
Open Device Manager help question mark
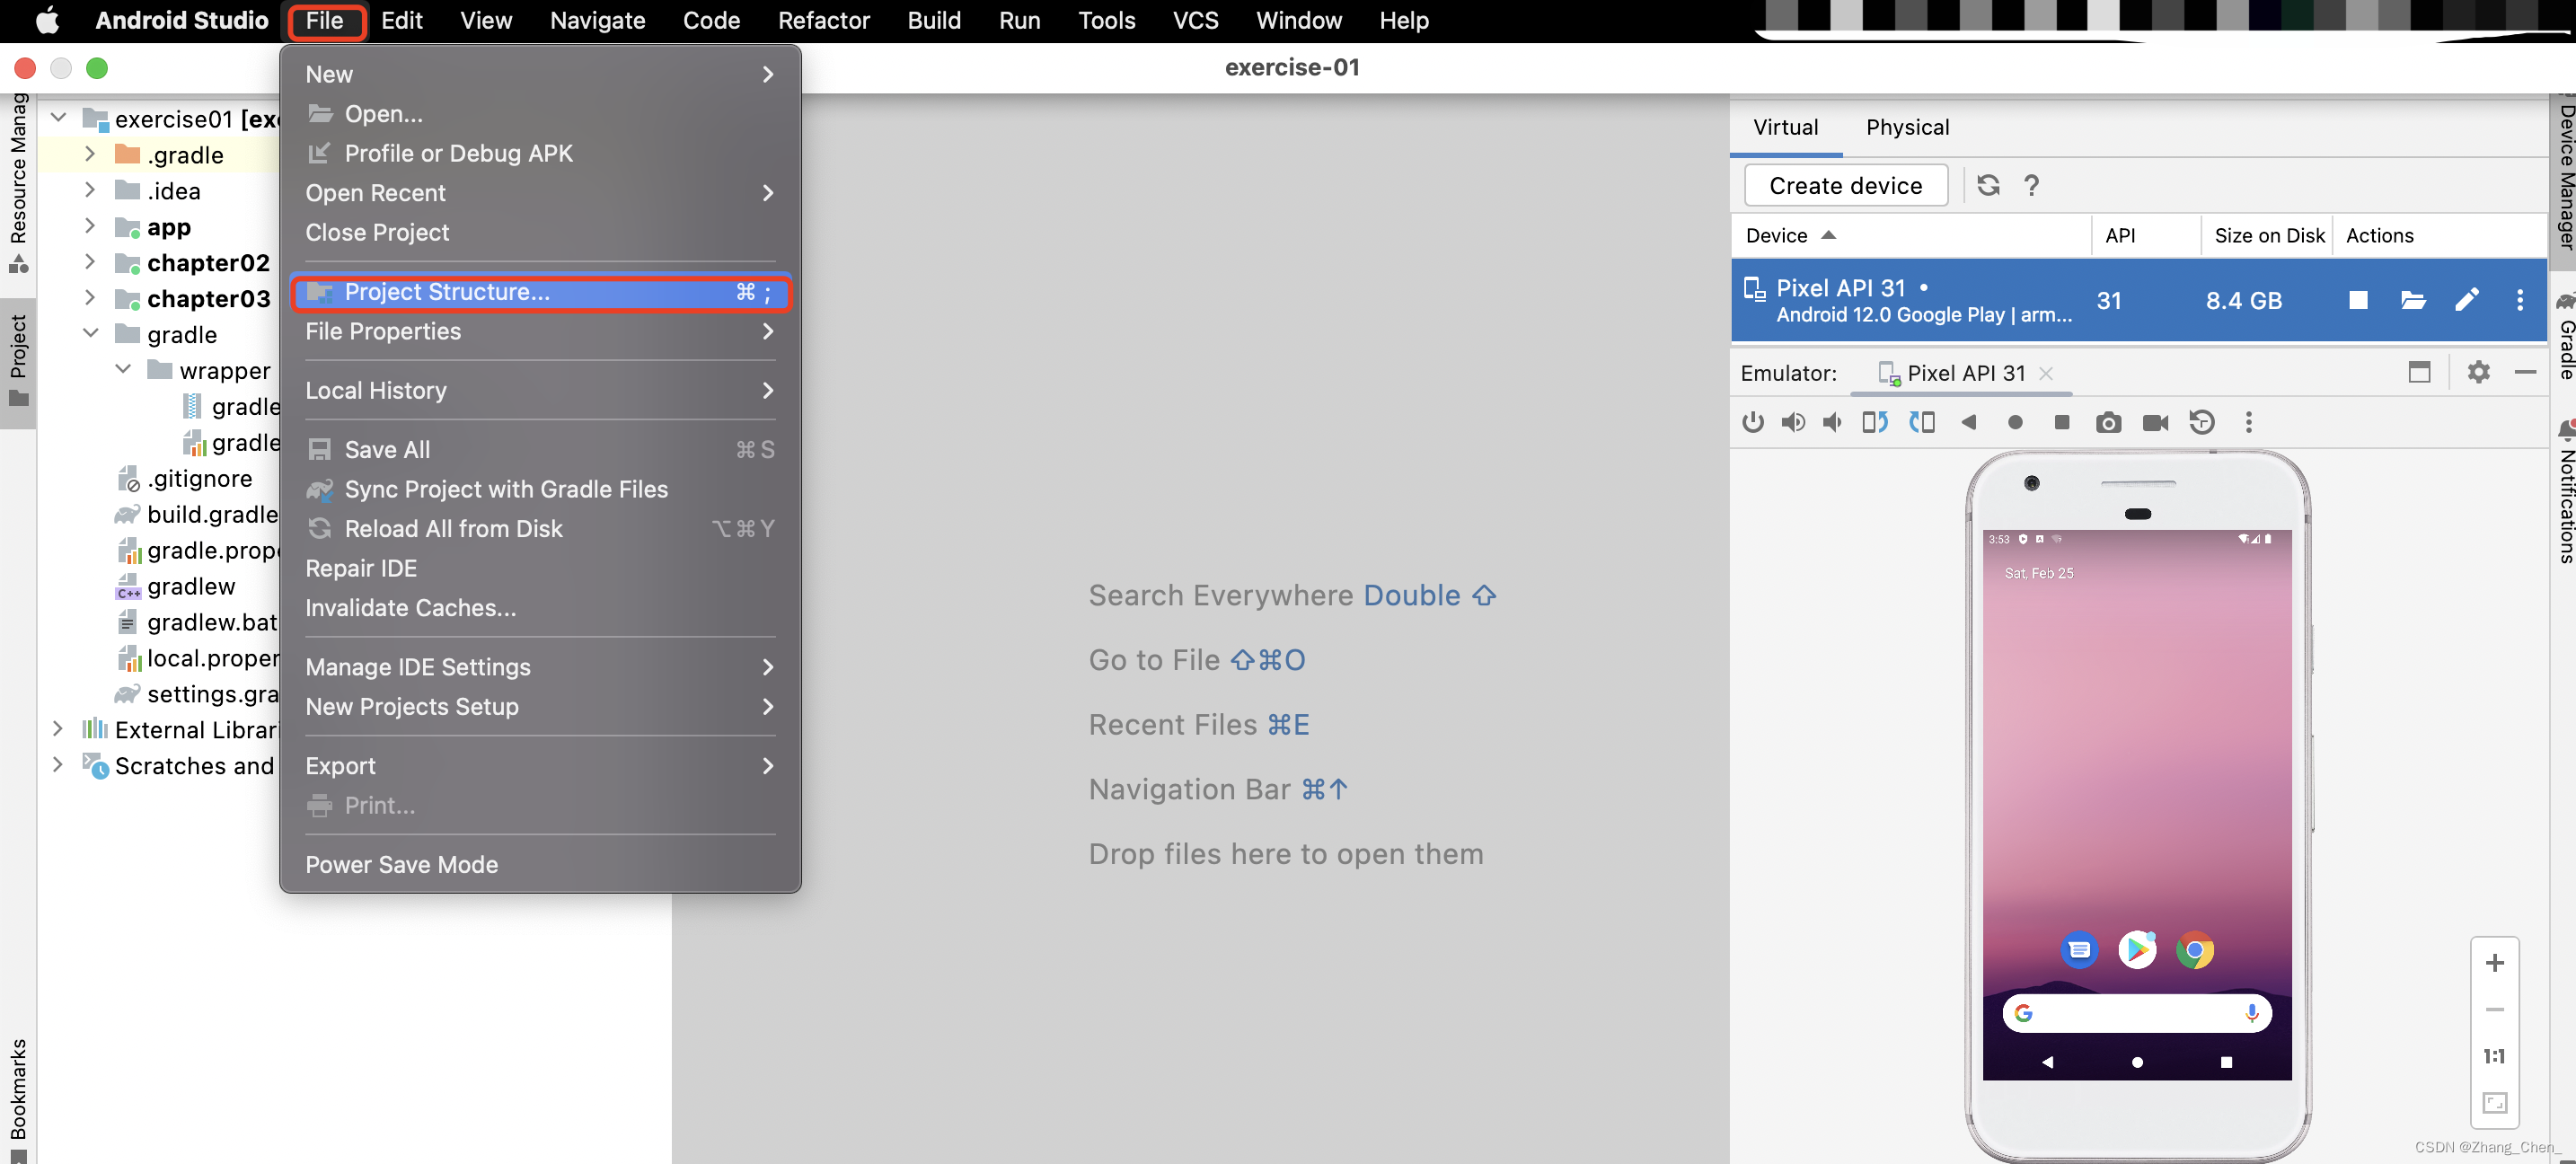pos(2031,185)
